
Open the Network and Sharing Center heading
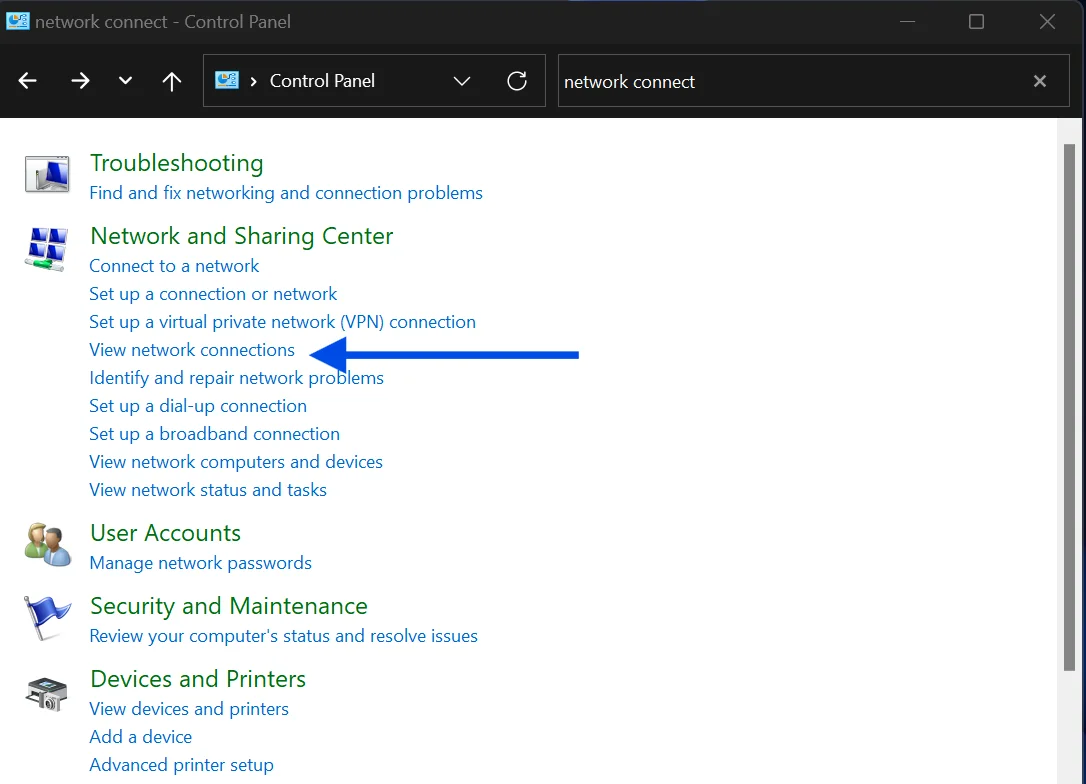click(242, 236)
